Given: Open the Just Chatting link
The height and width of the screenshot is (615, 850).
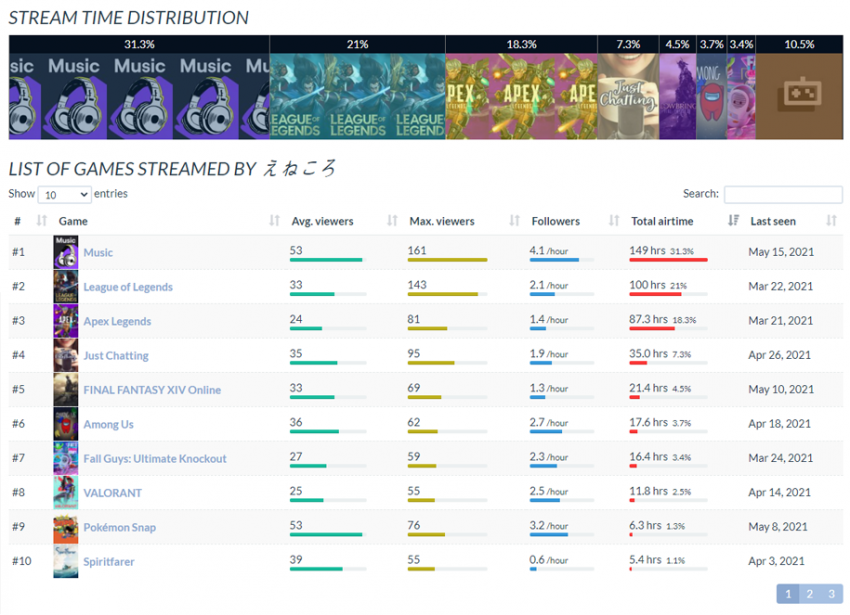Looking at the screenshot, I should [116, 356].
